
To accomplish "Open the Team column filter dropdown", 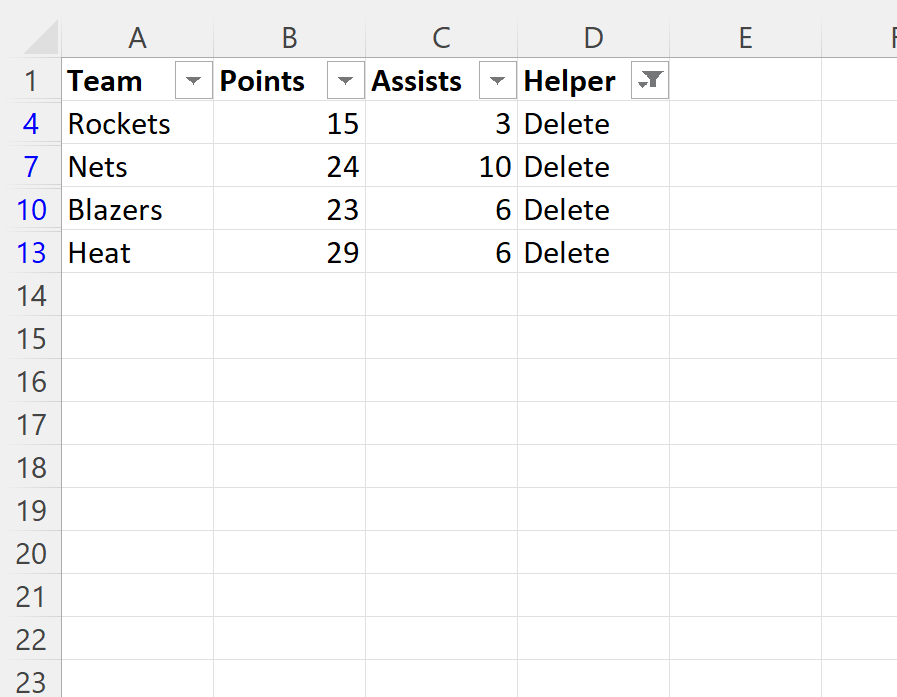I will pos(193,81).
